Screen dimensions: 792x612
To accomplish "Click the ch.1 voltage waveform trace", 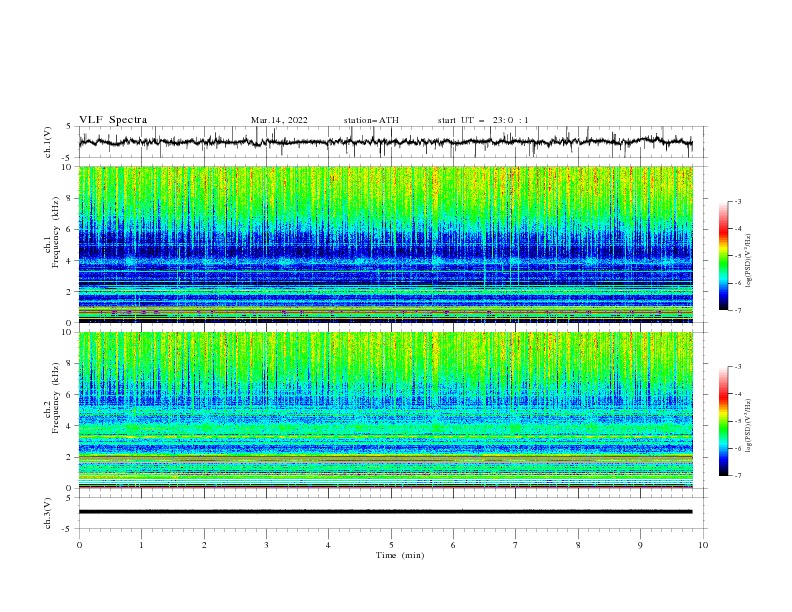I will 385,142.
